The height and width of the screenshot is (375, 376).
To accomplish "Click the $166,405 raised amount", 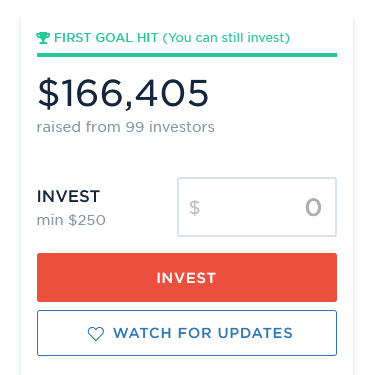I will (x=123, y=93).
